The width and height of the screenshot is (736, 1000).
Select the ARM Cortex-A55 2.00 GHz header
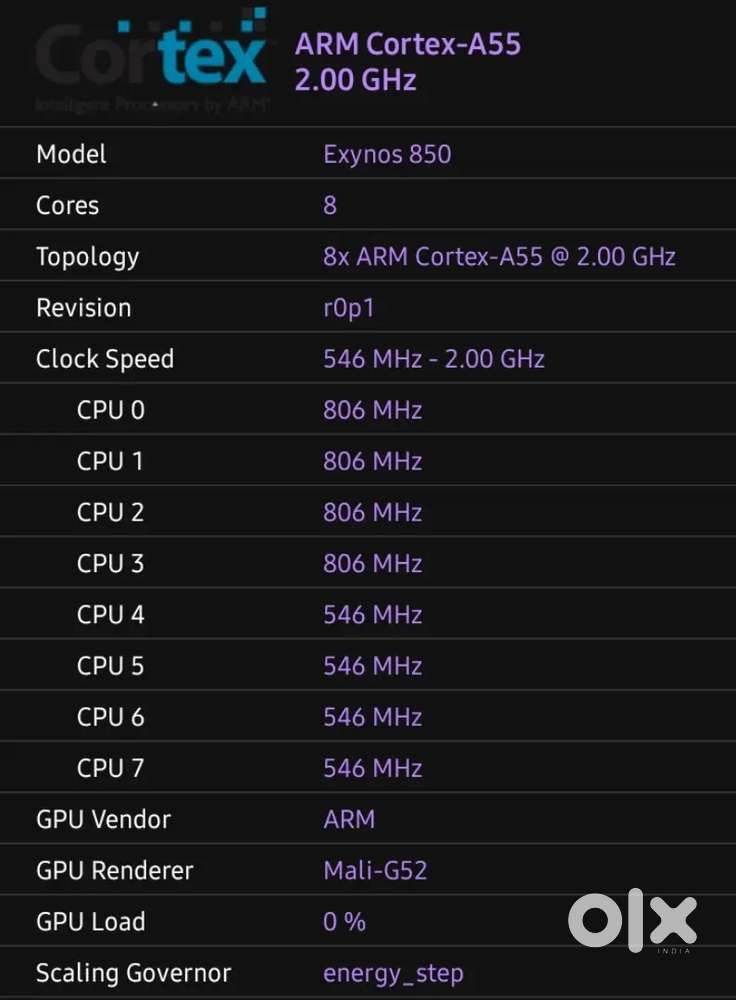pyautogui.click(x=408, y=62)
